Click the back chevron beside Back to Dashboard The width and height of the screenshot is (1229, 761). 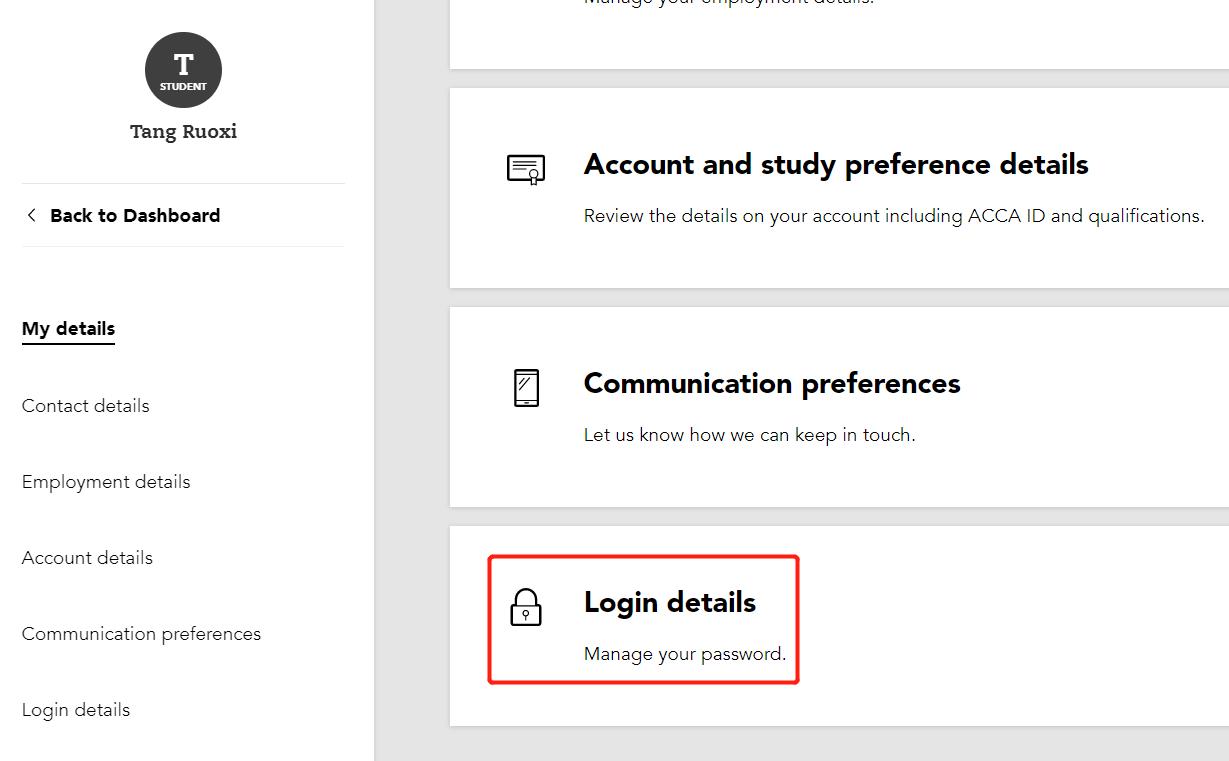32,215
